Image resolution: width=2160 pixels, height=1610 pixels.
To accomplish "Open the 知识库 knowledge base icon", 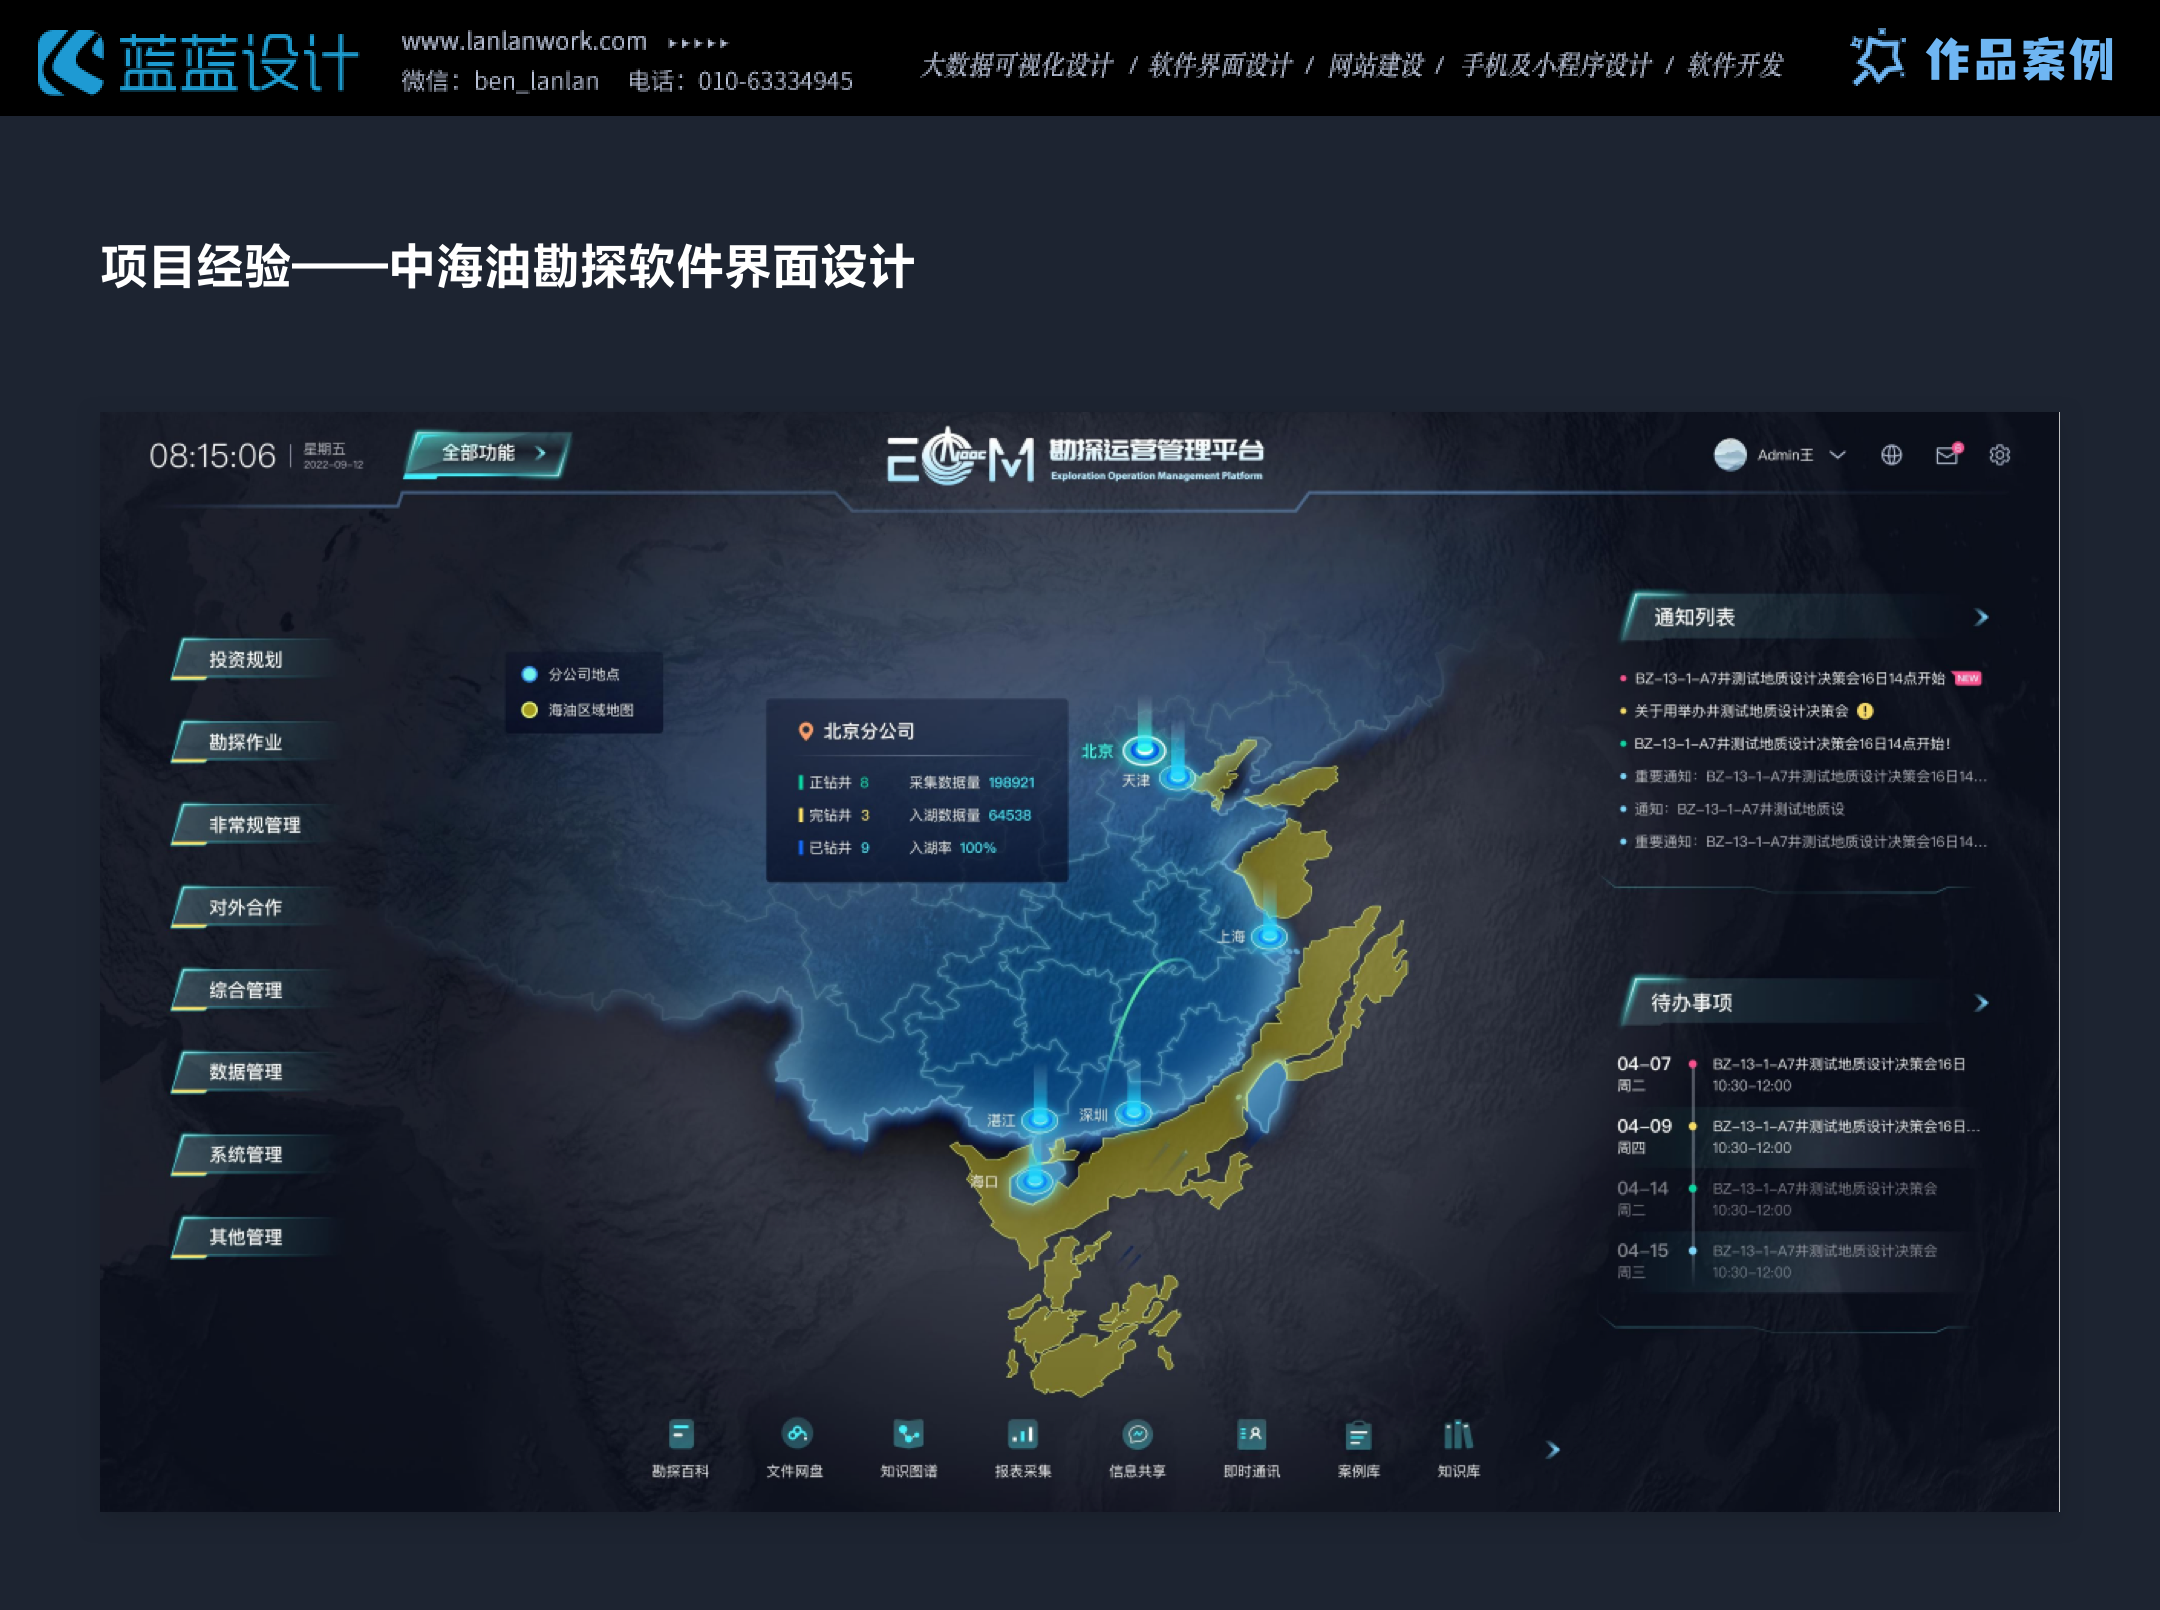I will coord(1458,1436).
